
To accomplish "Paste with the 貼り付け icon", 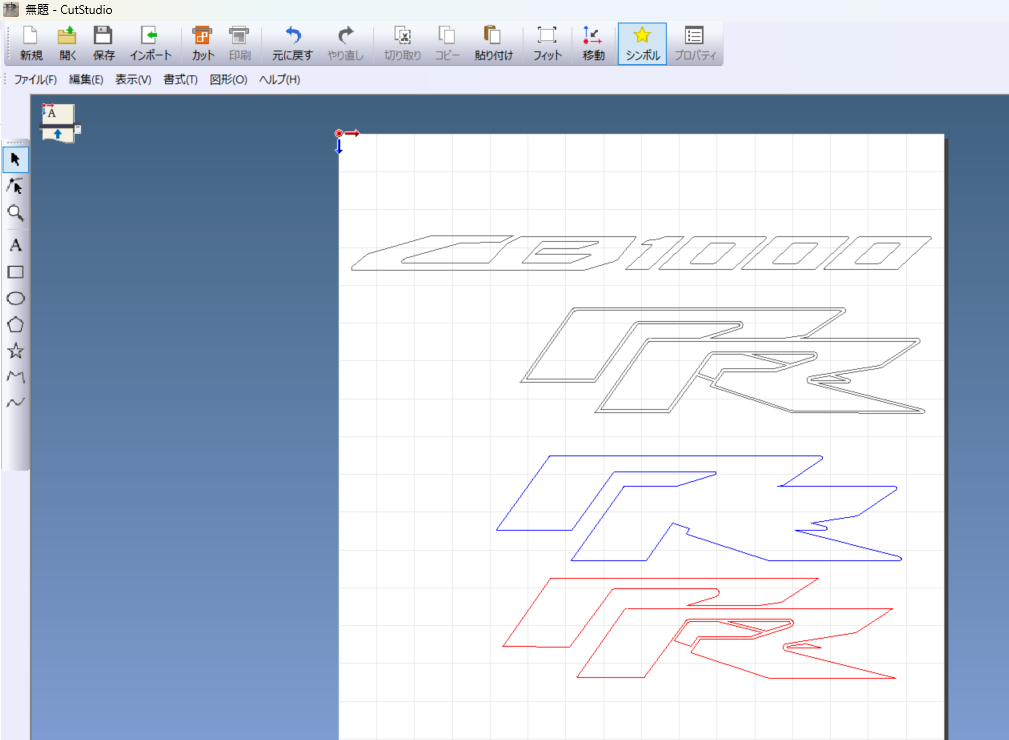I will tap(494, 44).
